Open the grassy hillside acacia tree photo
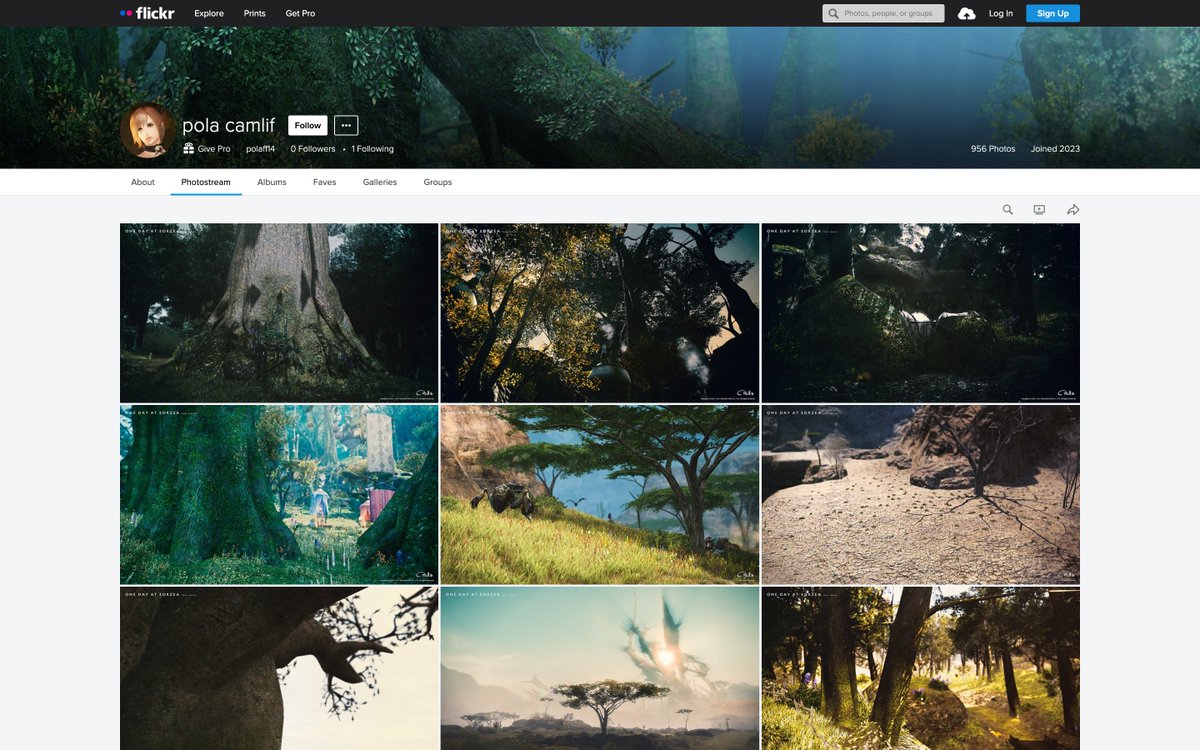 point(600,494)
